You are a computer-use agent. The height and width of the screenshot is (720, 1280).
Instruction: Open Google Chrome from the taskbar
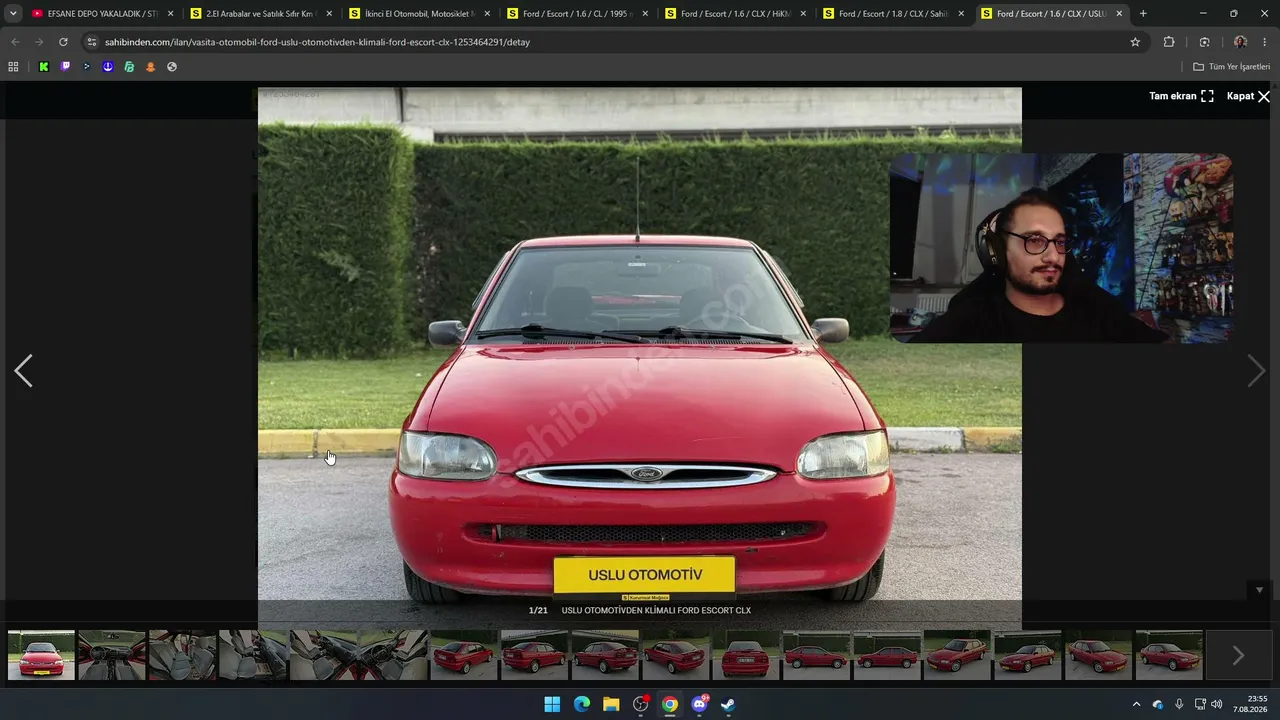pos(670,704)
